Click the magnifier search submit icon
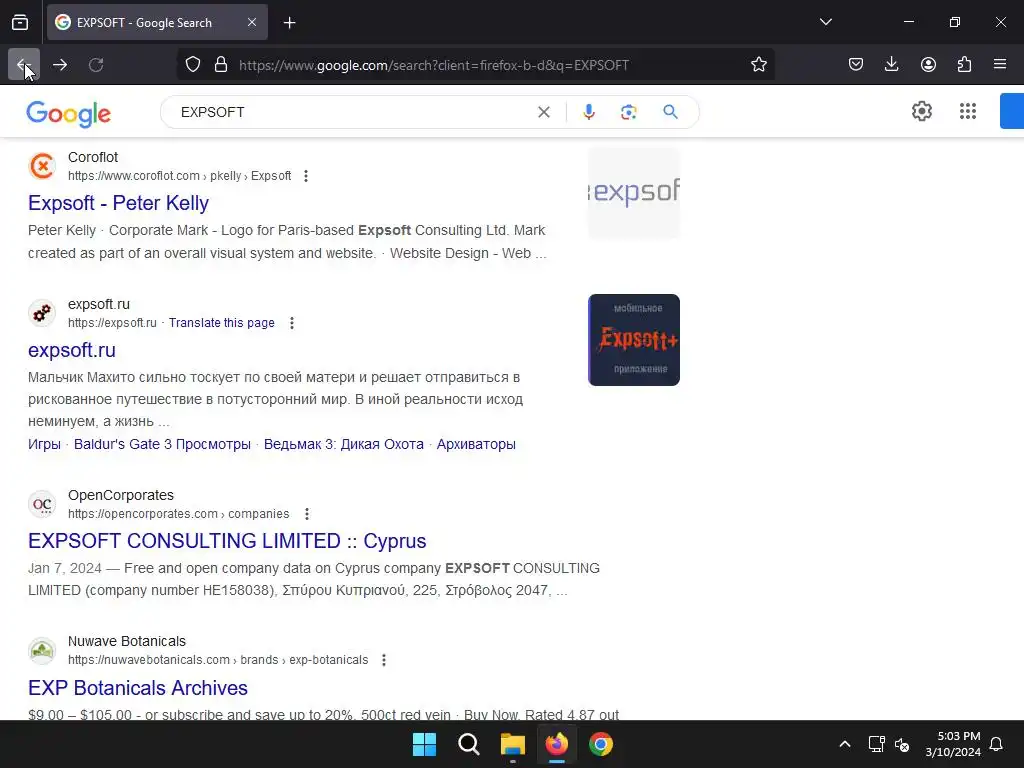This screenshot has width=1024, height=768. (671, 112)
